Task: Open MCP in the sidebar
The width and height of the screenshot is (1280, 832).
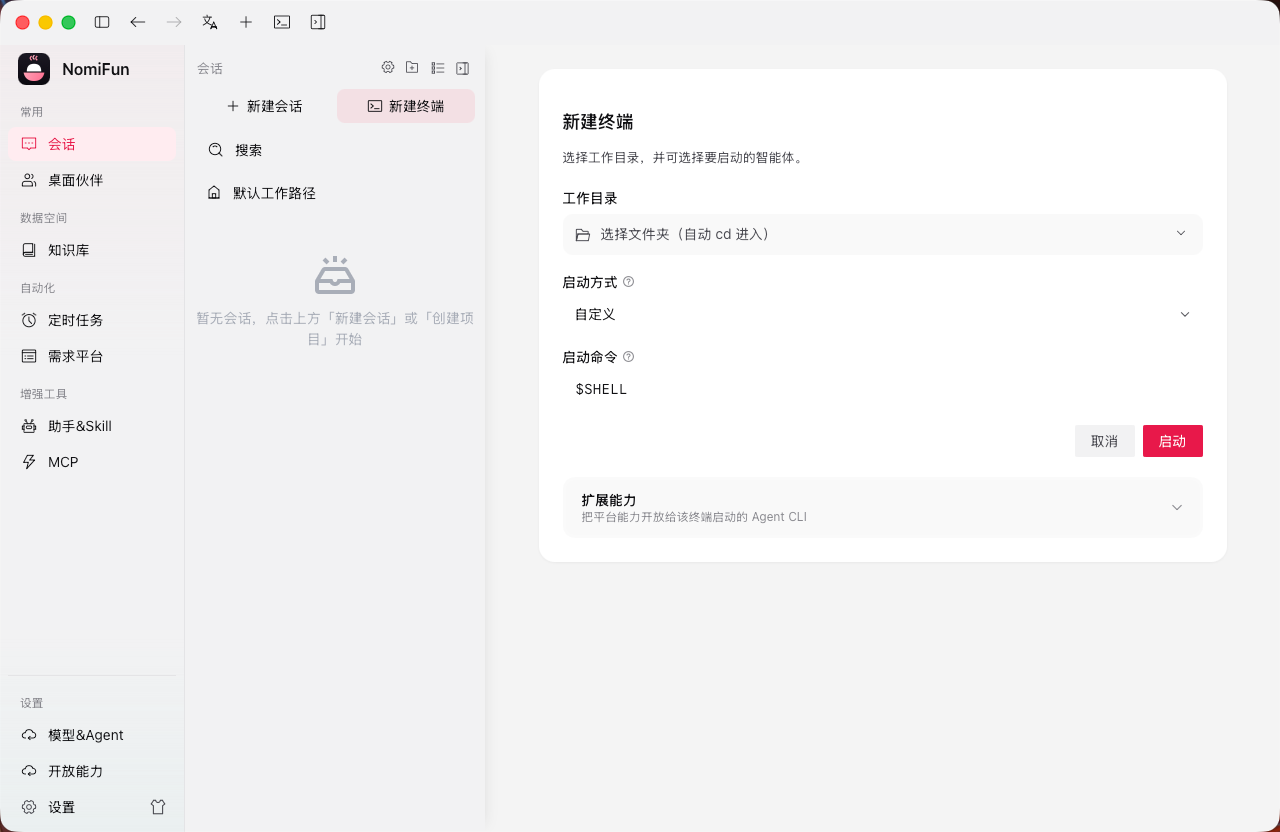Action: tap(92, 462)
